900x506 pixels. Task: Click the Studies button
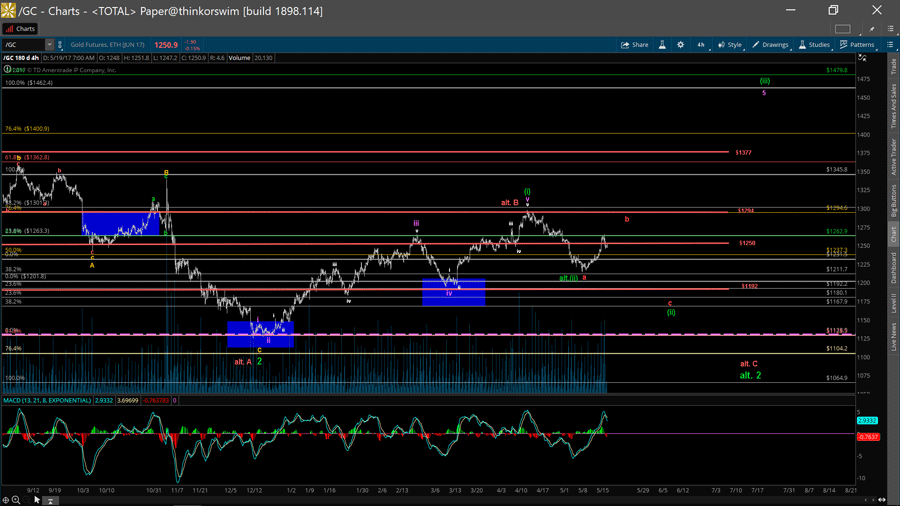[814, 45]
